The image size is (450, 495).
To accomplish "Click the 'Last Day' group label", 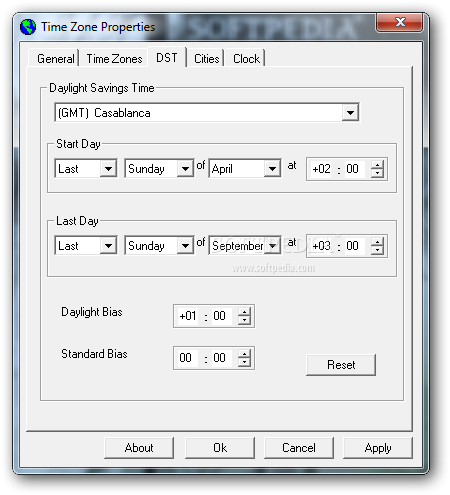I will tap(77, 221).
